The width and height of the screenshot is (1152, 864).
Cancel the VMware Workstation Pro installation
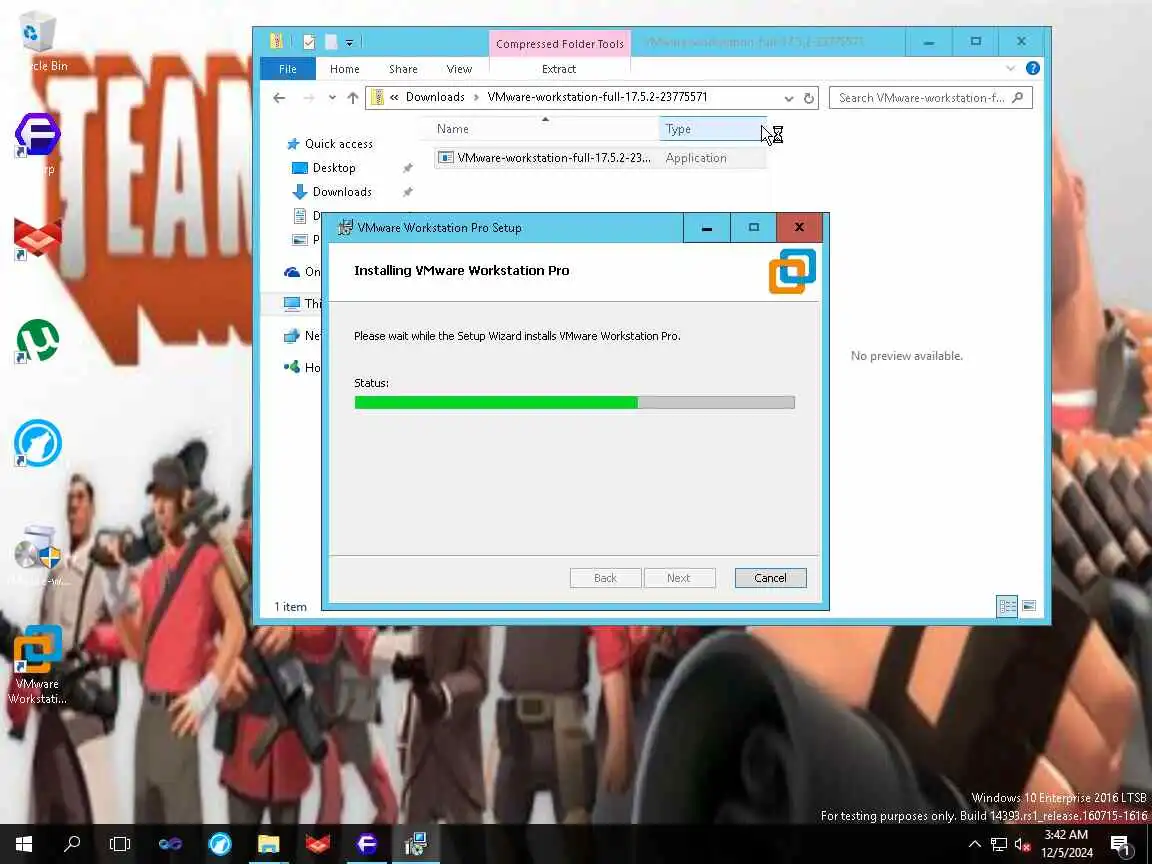(770, 578)
